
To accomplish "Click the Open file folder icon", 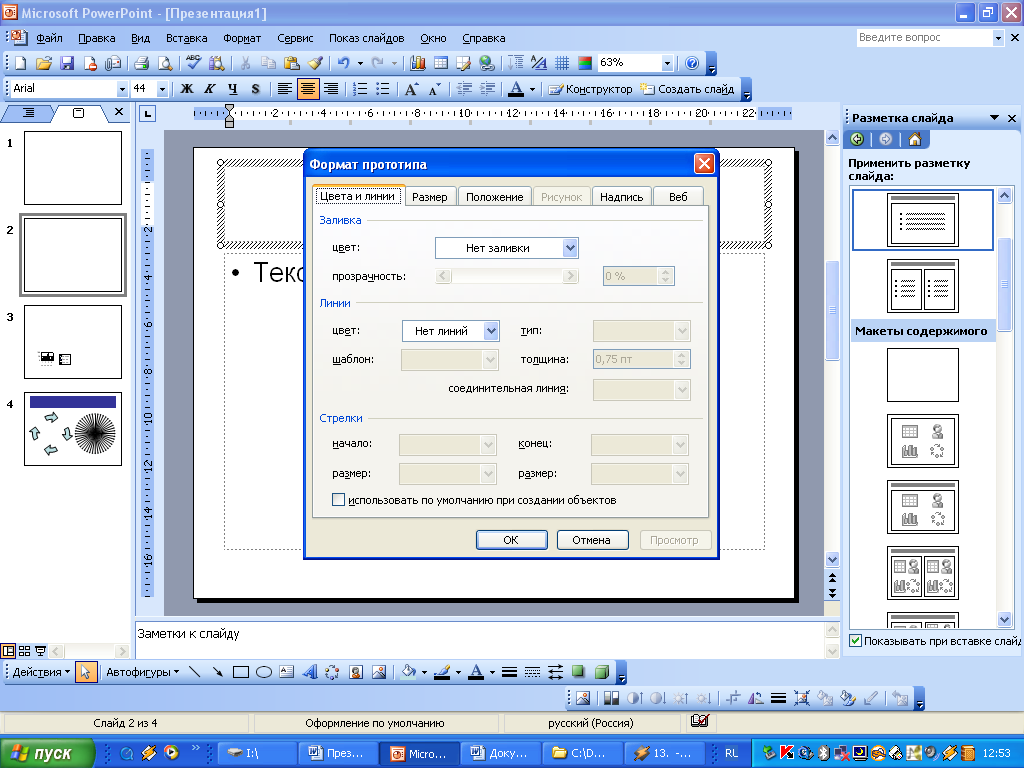I will 44,63.
